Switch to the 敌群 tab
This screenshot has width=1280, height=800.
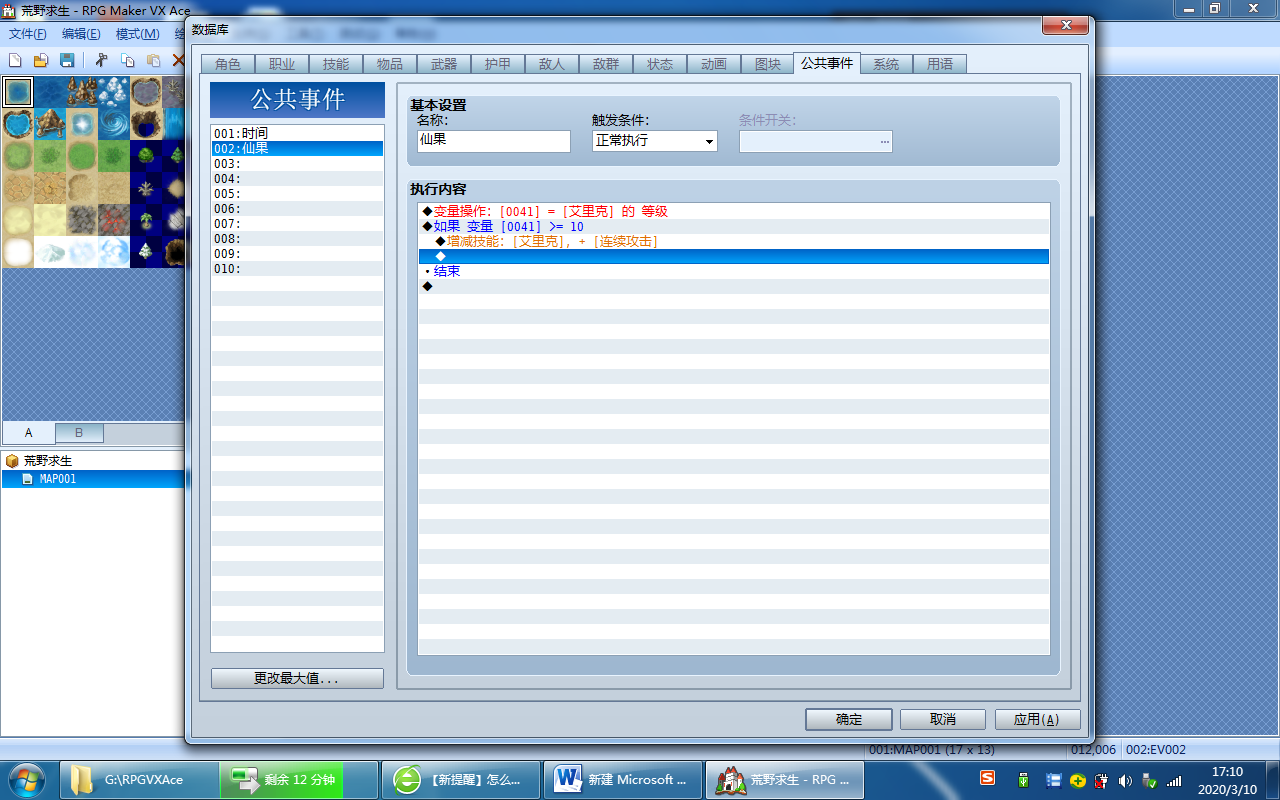(x=606, y=64)
